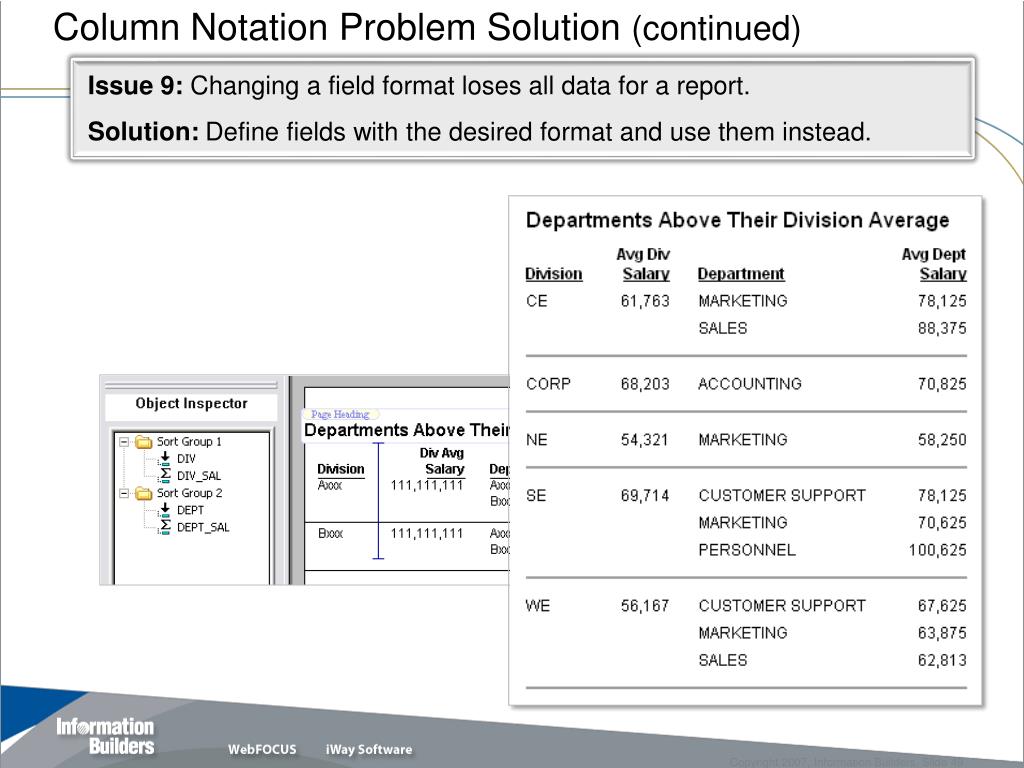Click the NE division cell
This screenshot has height=768, width=1024.
[537, 440]
